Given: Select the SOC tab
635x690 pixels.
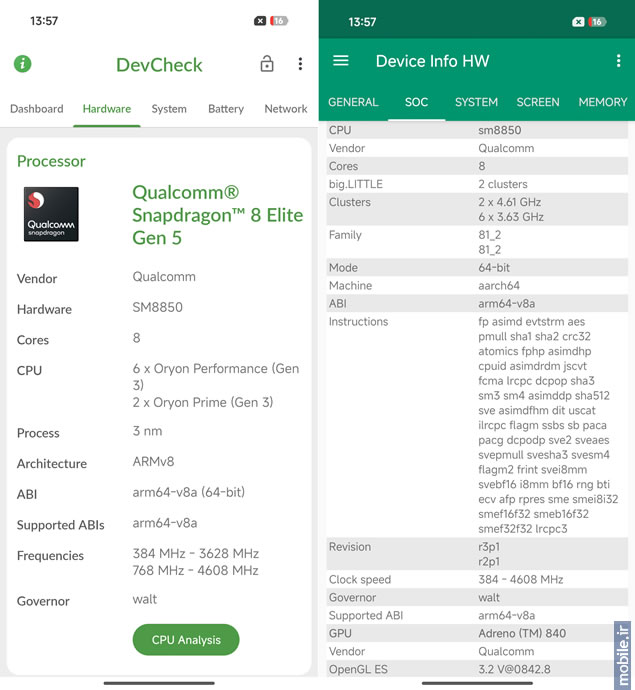Looking at the screenshot, I should click(x=416, y=102).
